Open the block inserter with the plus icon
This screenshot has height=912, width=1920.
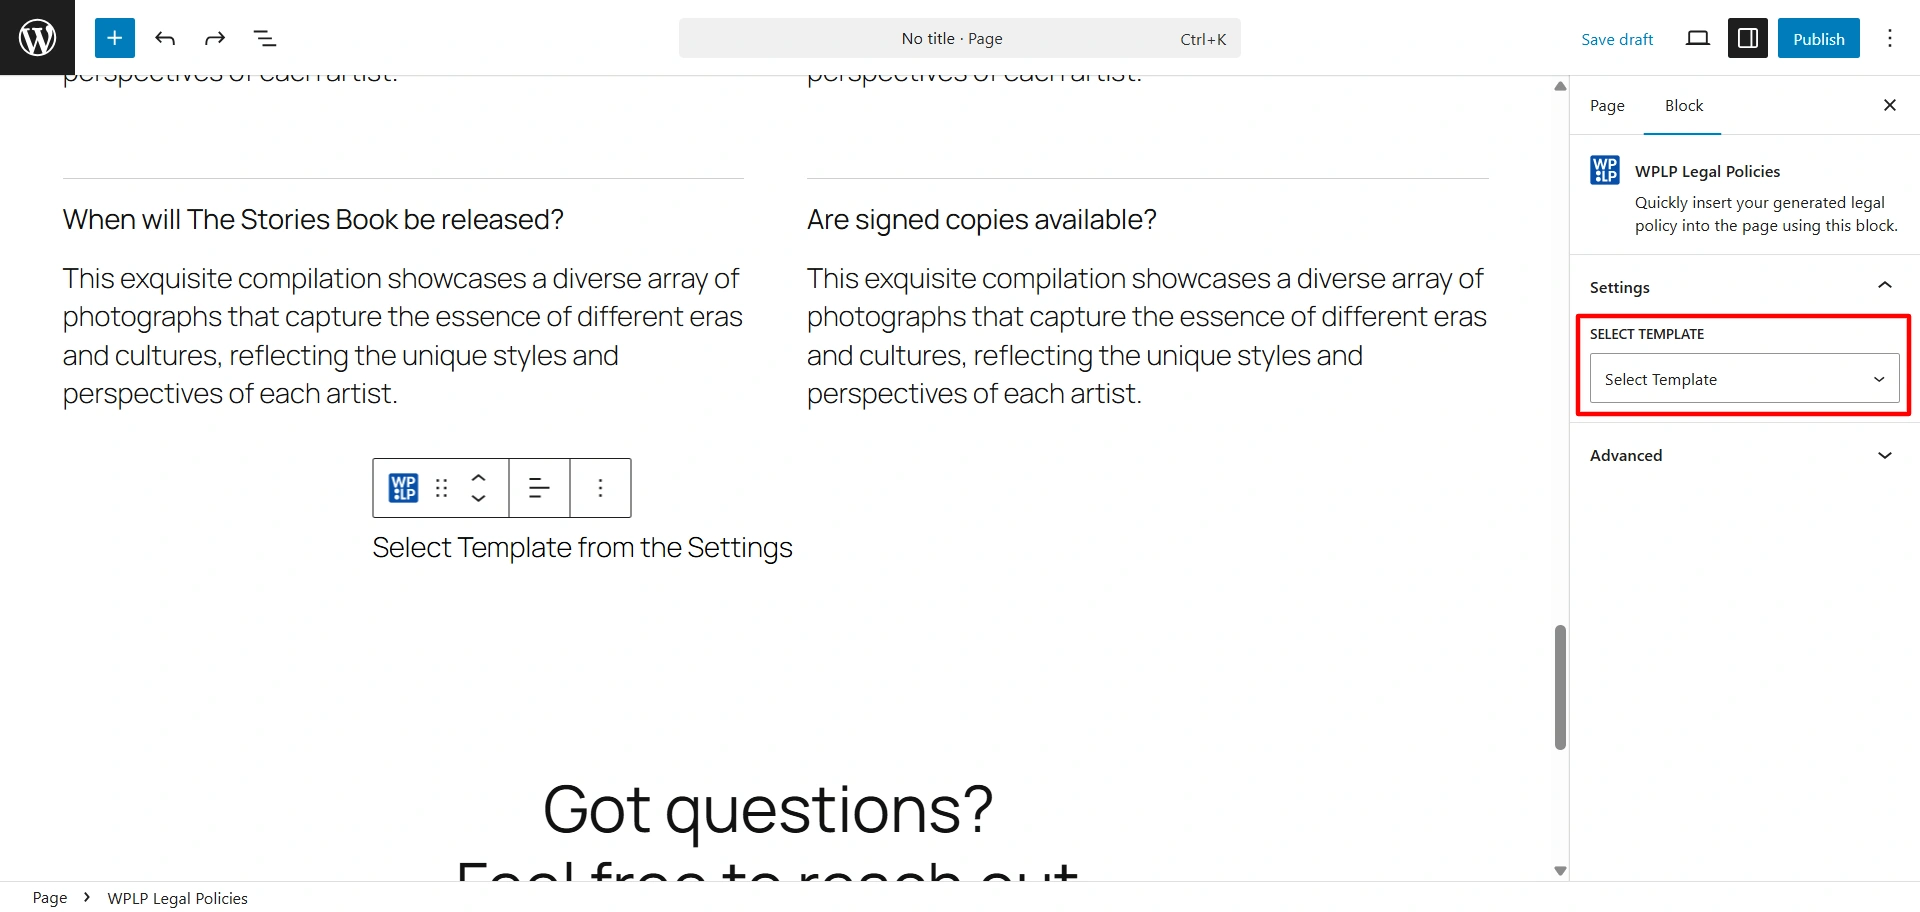114,38
